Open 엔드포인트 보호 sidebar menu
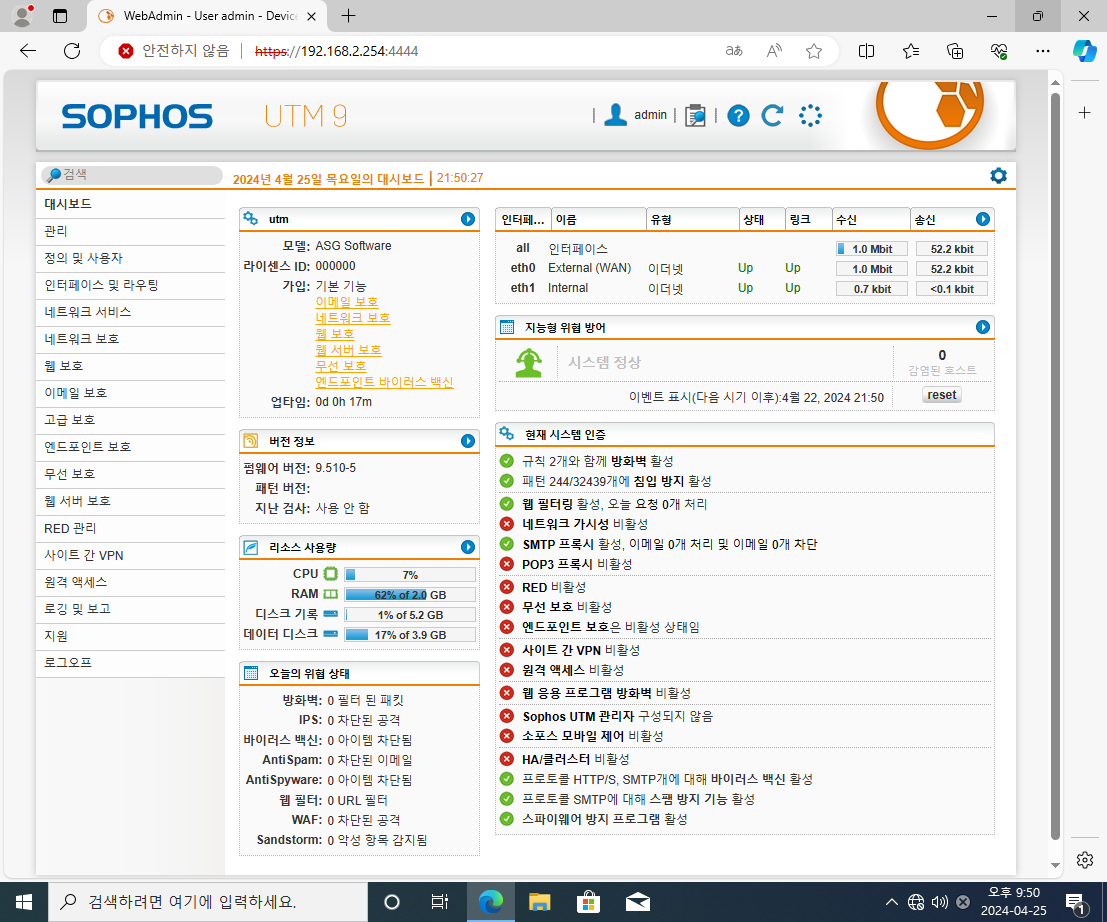The width and height of the screenshot is (1107, 922). [x=131, y=447]
